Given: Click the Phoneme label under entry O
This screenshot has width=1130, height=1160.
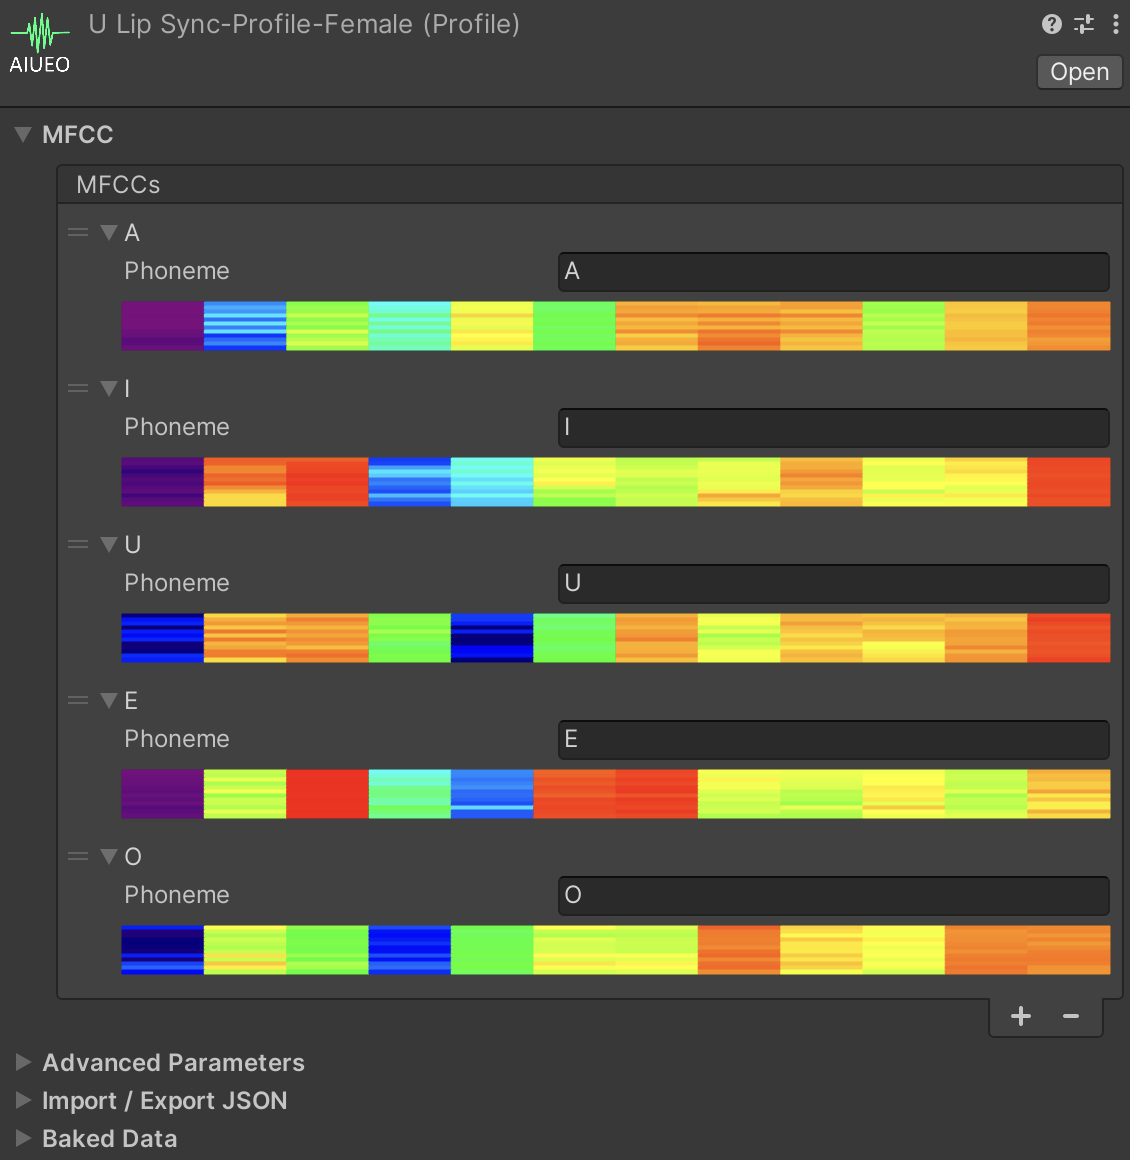Looking at the screenshot, I should [x=177, y=895].
